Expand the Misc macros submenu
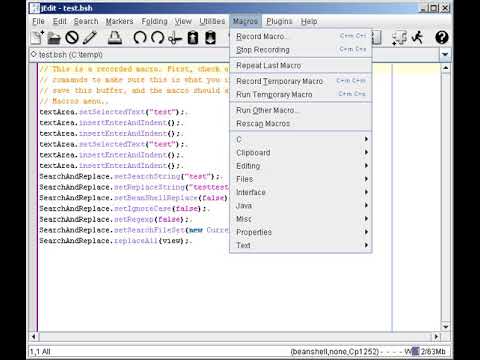 pyautogui.click(x=301, y=219)
